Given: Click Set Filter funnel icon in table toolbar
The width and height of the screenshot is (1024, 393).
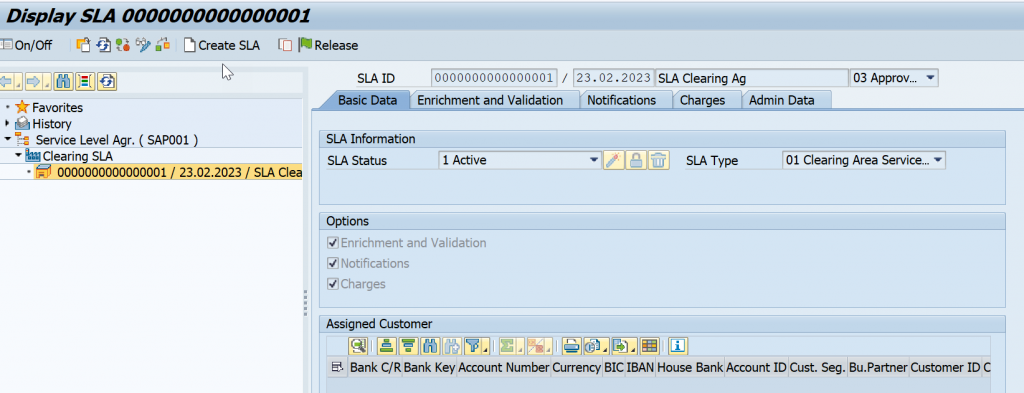Looking at the screenshot, I should (476, 346).
